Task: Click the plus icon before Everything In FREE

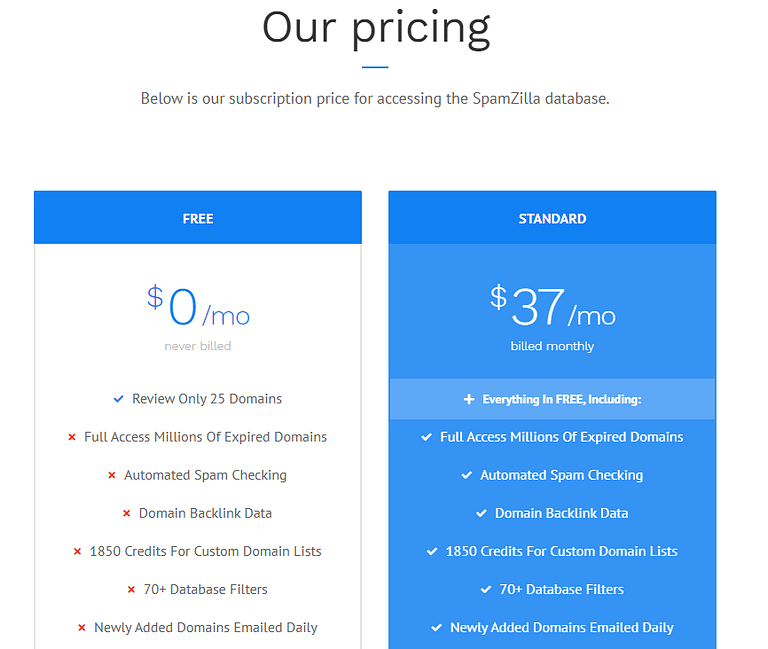Action: click(469, 399)
